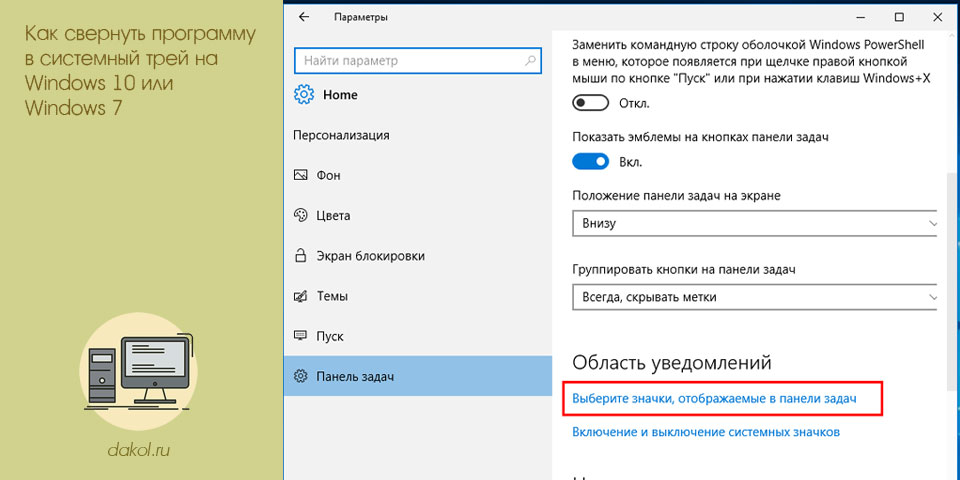Click label Группировать кнопки на панели задач

coord(684,269)
